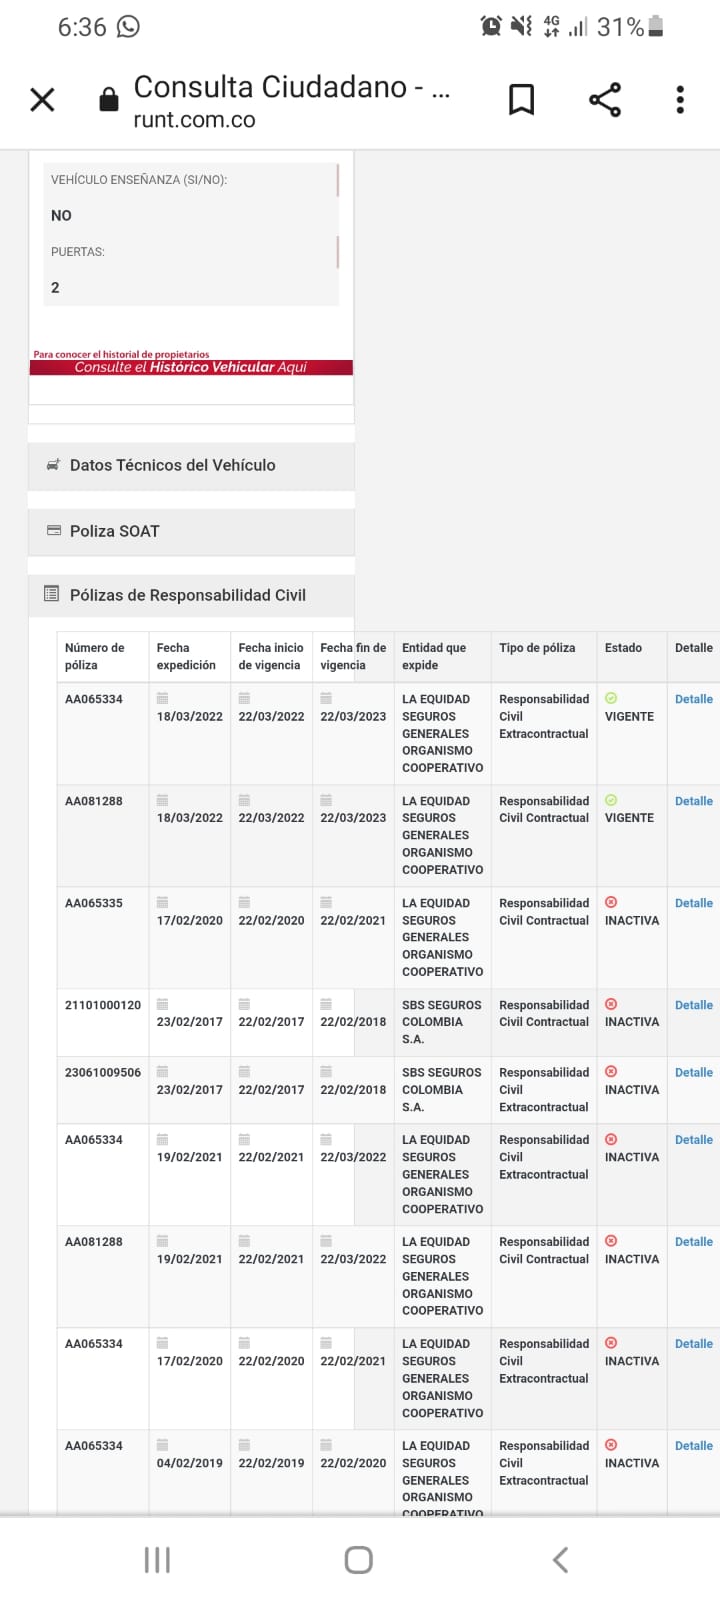Tap the runt.com.co address text
720x1600 pixels.
(x=195, y=120)
